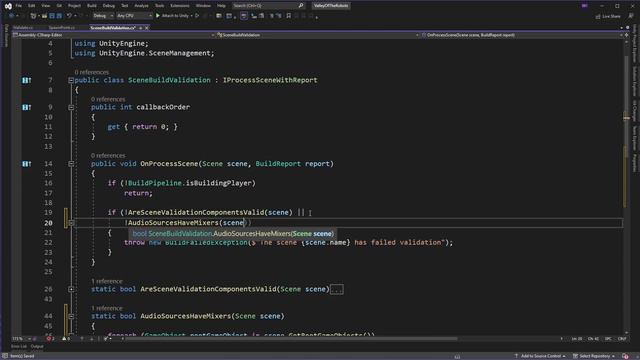Click the feedback icon beside Live Share
The image size is (640, 360).
[631, 16]
